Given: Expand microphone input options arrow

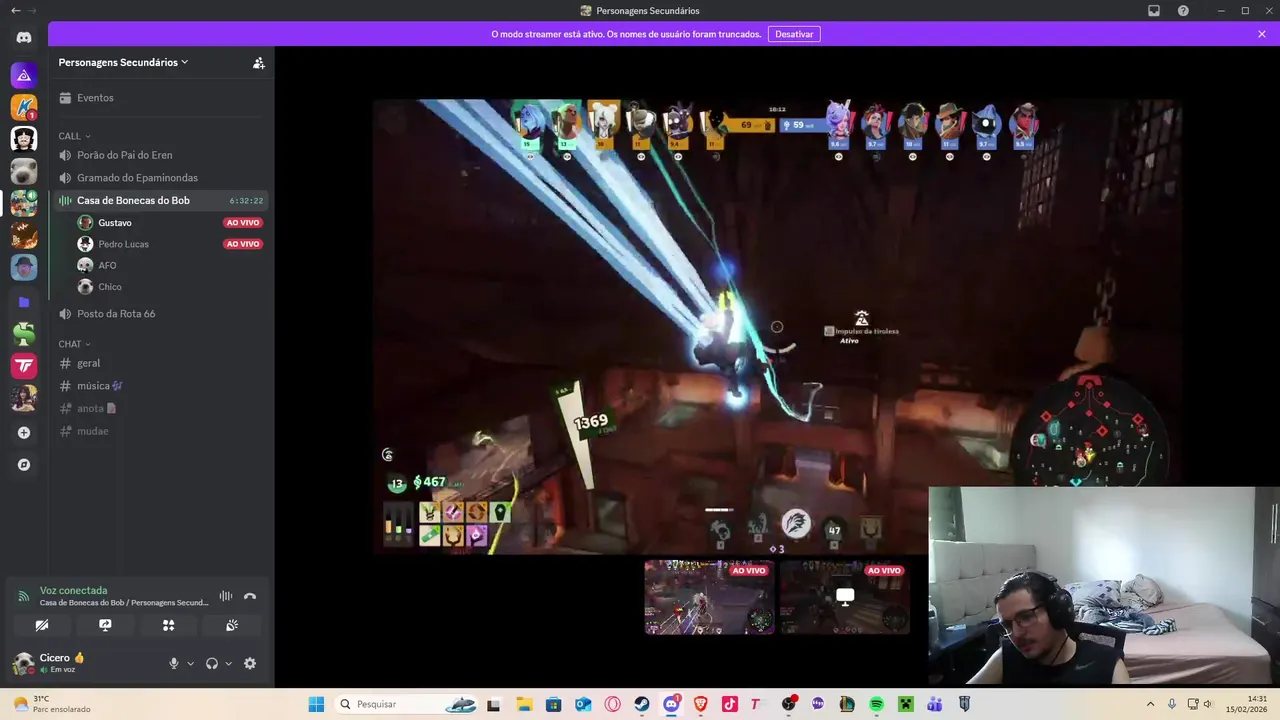Looking at the screenshot, I should pos(190,663).
